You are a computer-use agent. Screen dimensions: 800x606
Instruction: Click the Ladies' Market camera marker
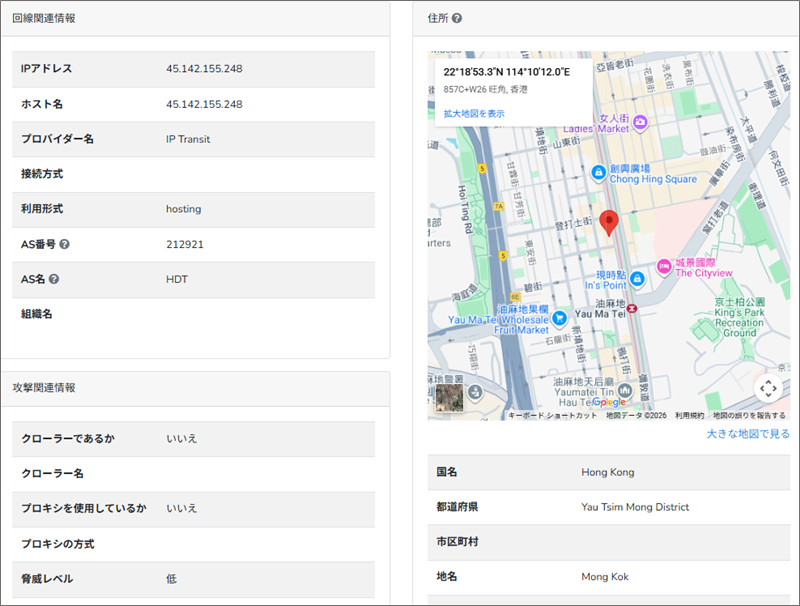pyautogui.click(x=641, y=122)
